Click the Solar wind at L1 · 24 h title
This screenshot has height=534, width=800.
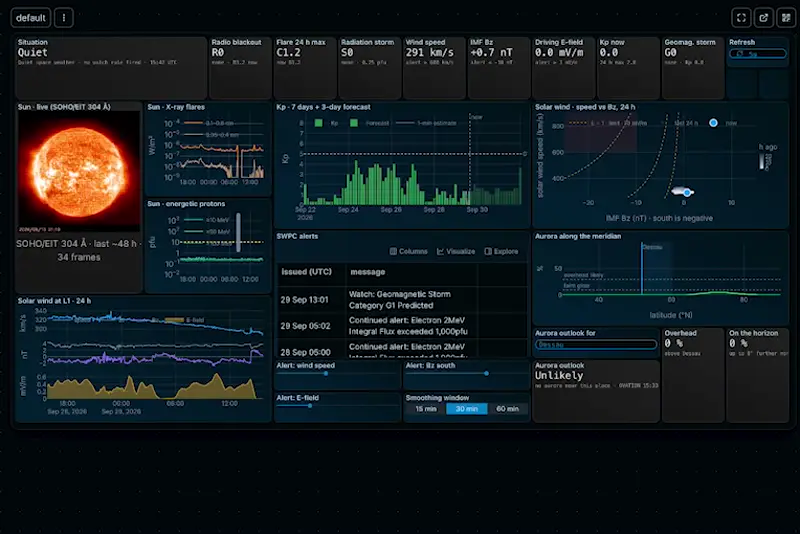coord(54,301)
